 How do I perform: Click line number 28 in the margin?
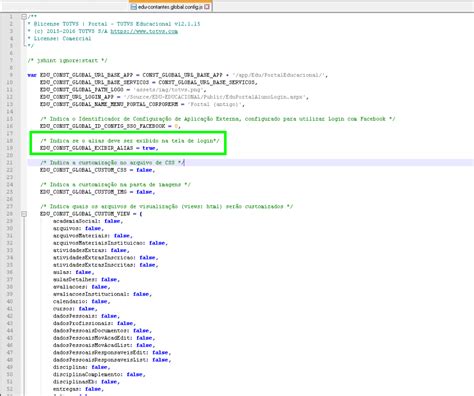click(x=9, y=214)
